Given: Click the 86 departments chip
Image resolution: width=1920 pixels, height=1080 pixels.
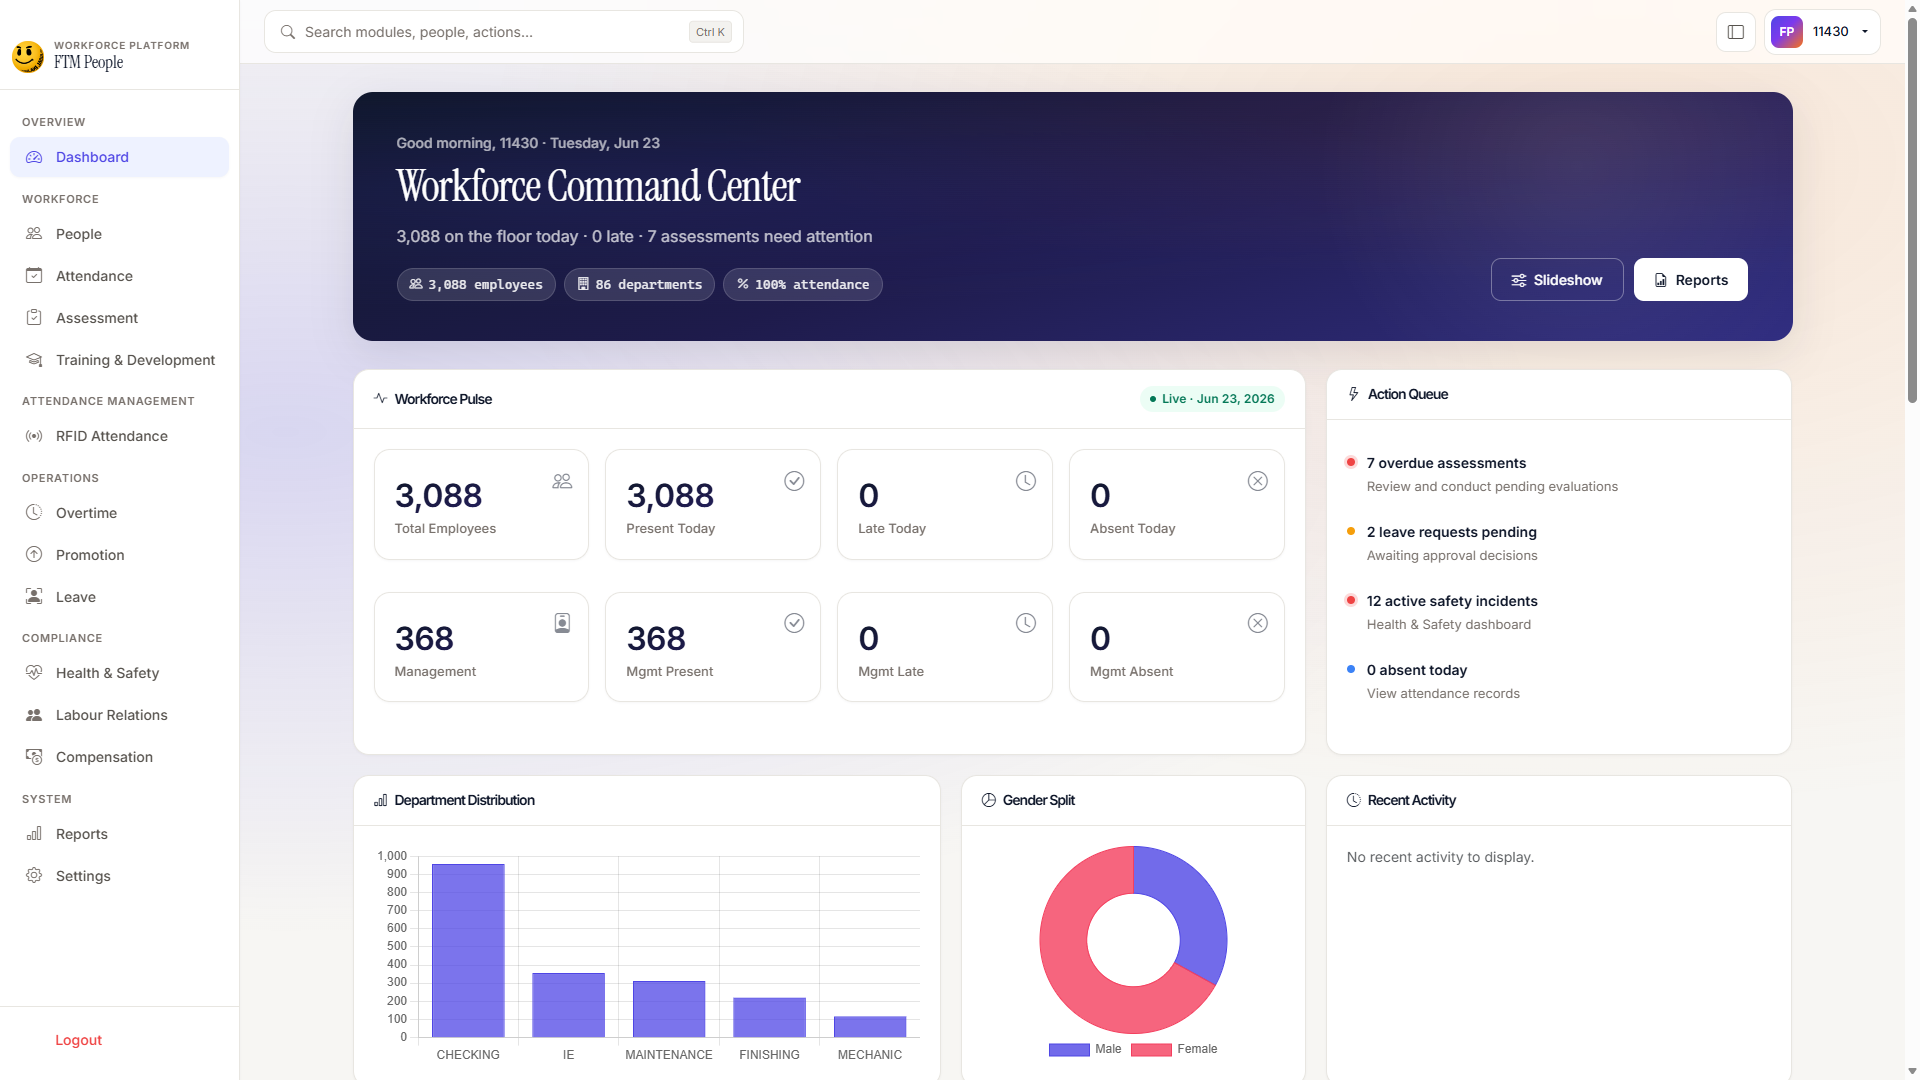Looking at the screenshot, I should (640, 285).
